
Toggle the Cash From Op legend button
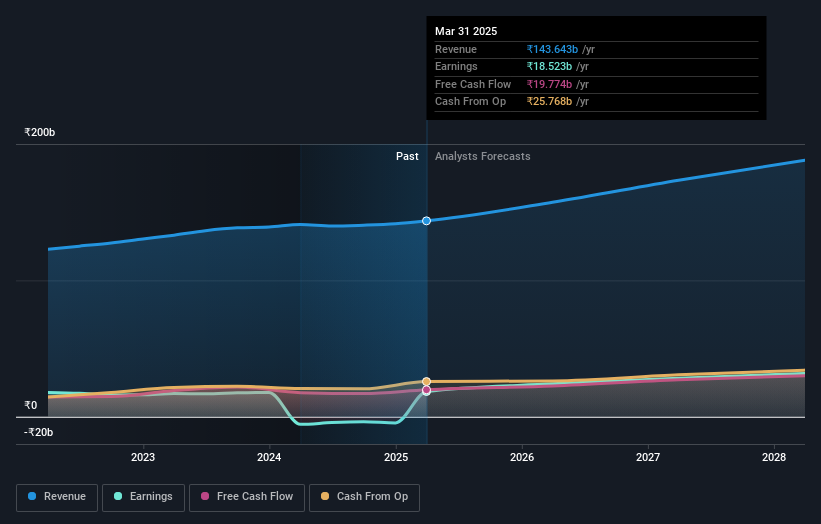[364, 497]
